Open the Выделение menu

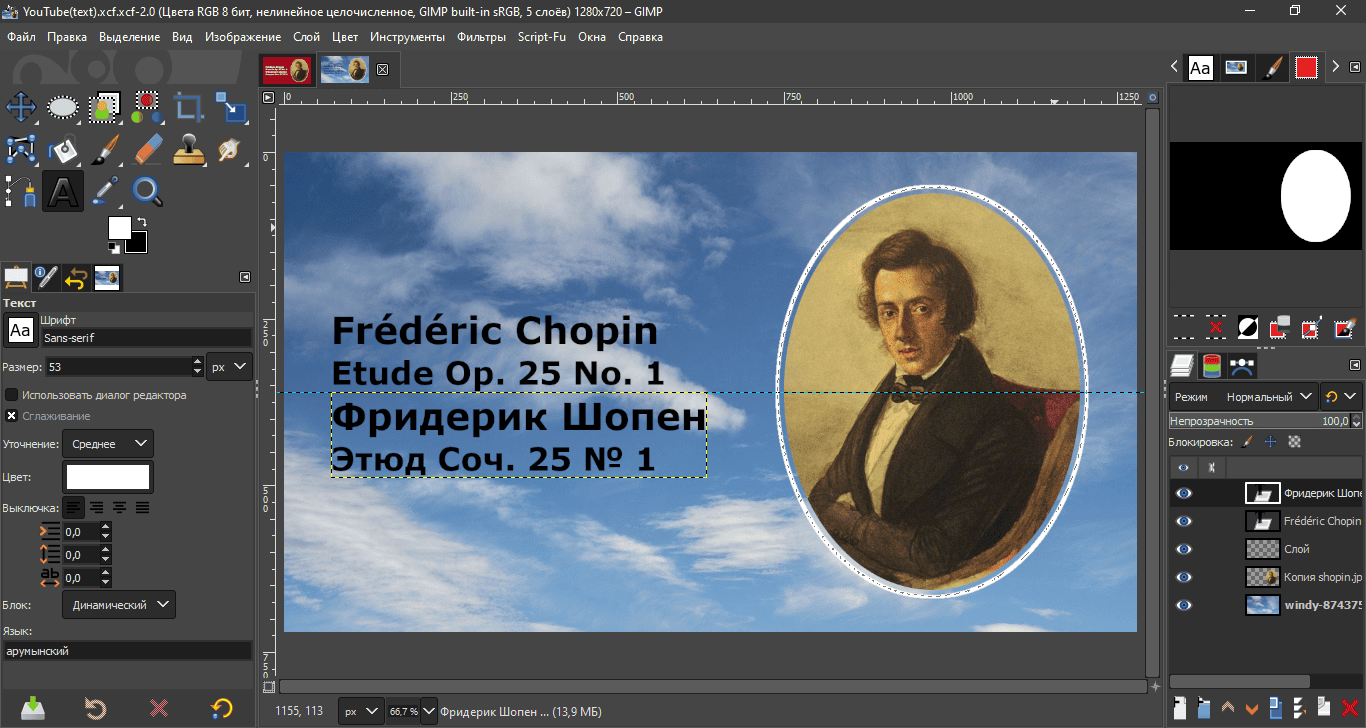[x=129, y=37]
